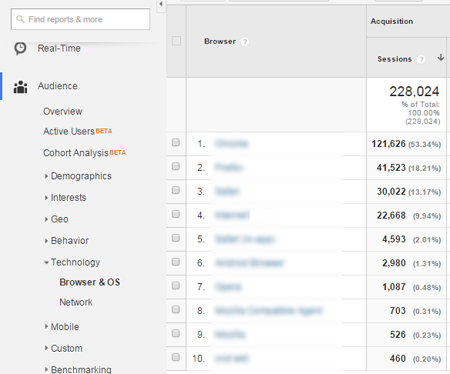Click the Real-Time clock icon
The image size is (450, 374).
(x=20, y=48)
